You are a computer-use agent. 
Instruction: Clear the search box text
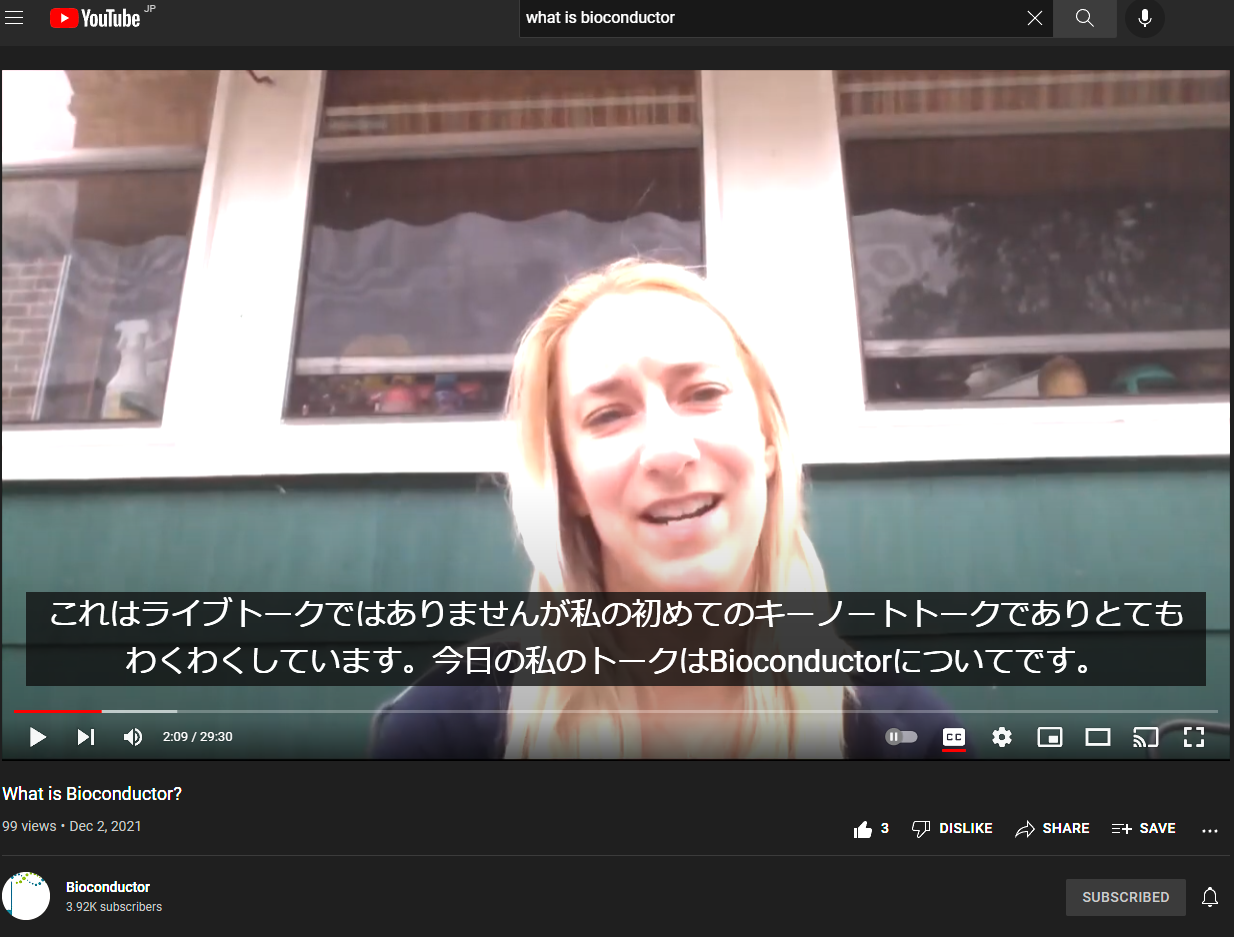click(1035, 18)
